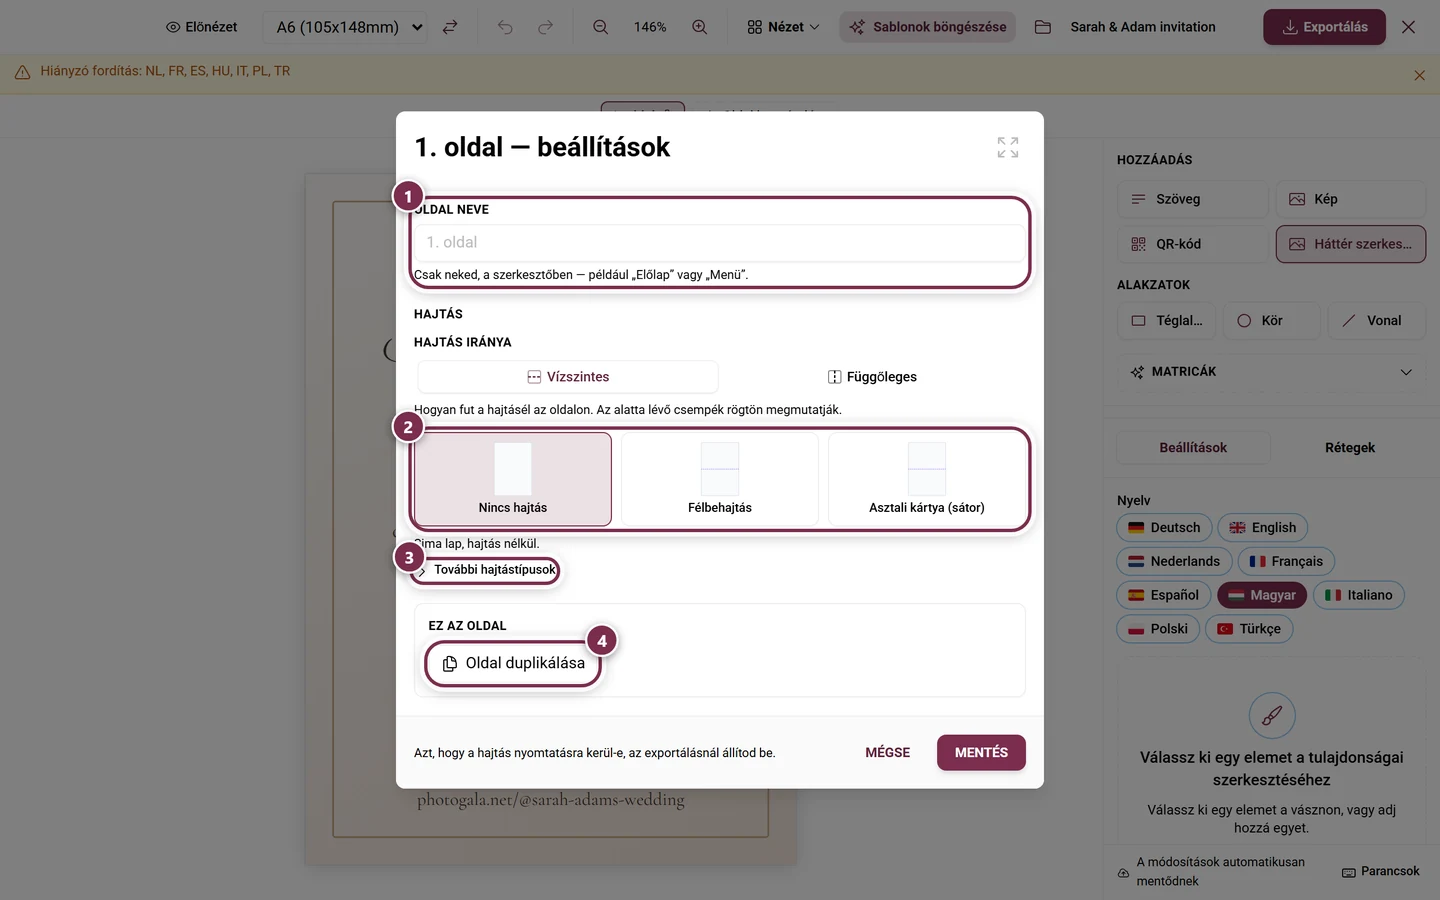Choose the Nincs hajtás fold tile
This screenshot has height=900, width=1440.
[x=513, y=479]
